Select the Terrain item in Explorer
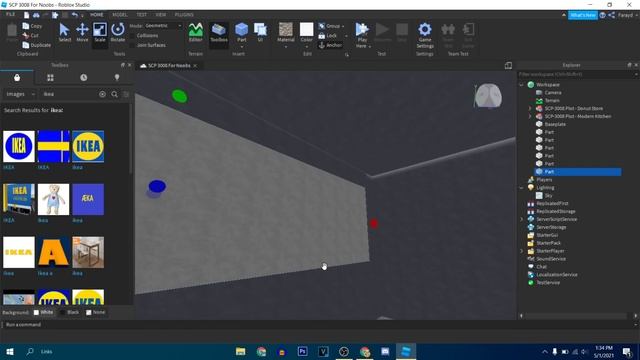 [552, 101]
